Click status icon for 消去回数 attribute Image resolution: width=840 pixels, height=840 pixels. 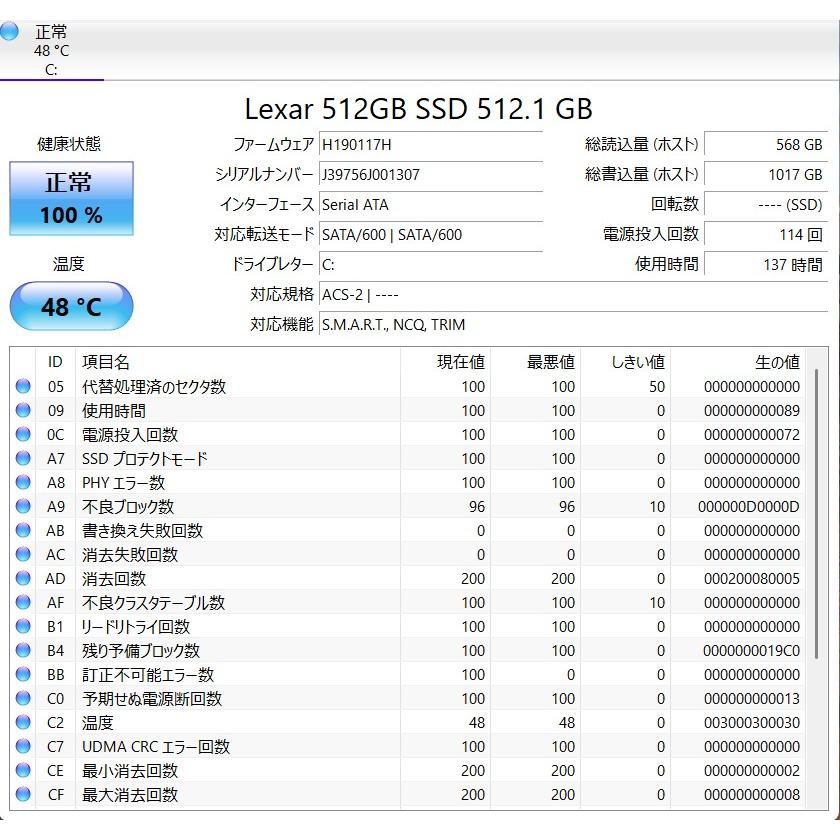coord(22,579)
